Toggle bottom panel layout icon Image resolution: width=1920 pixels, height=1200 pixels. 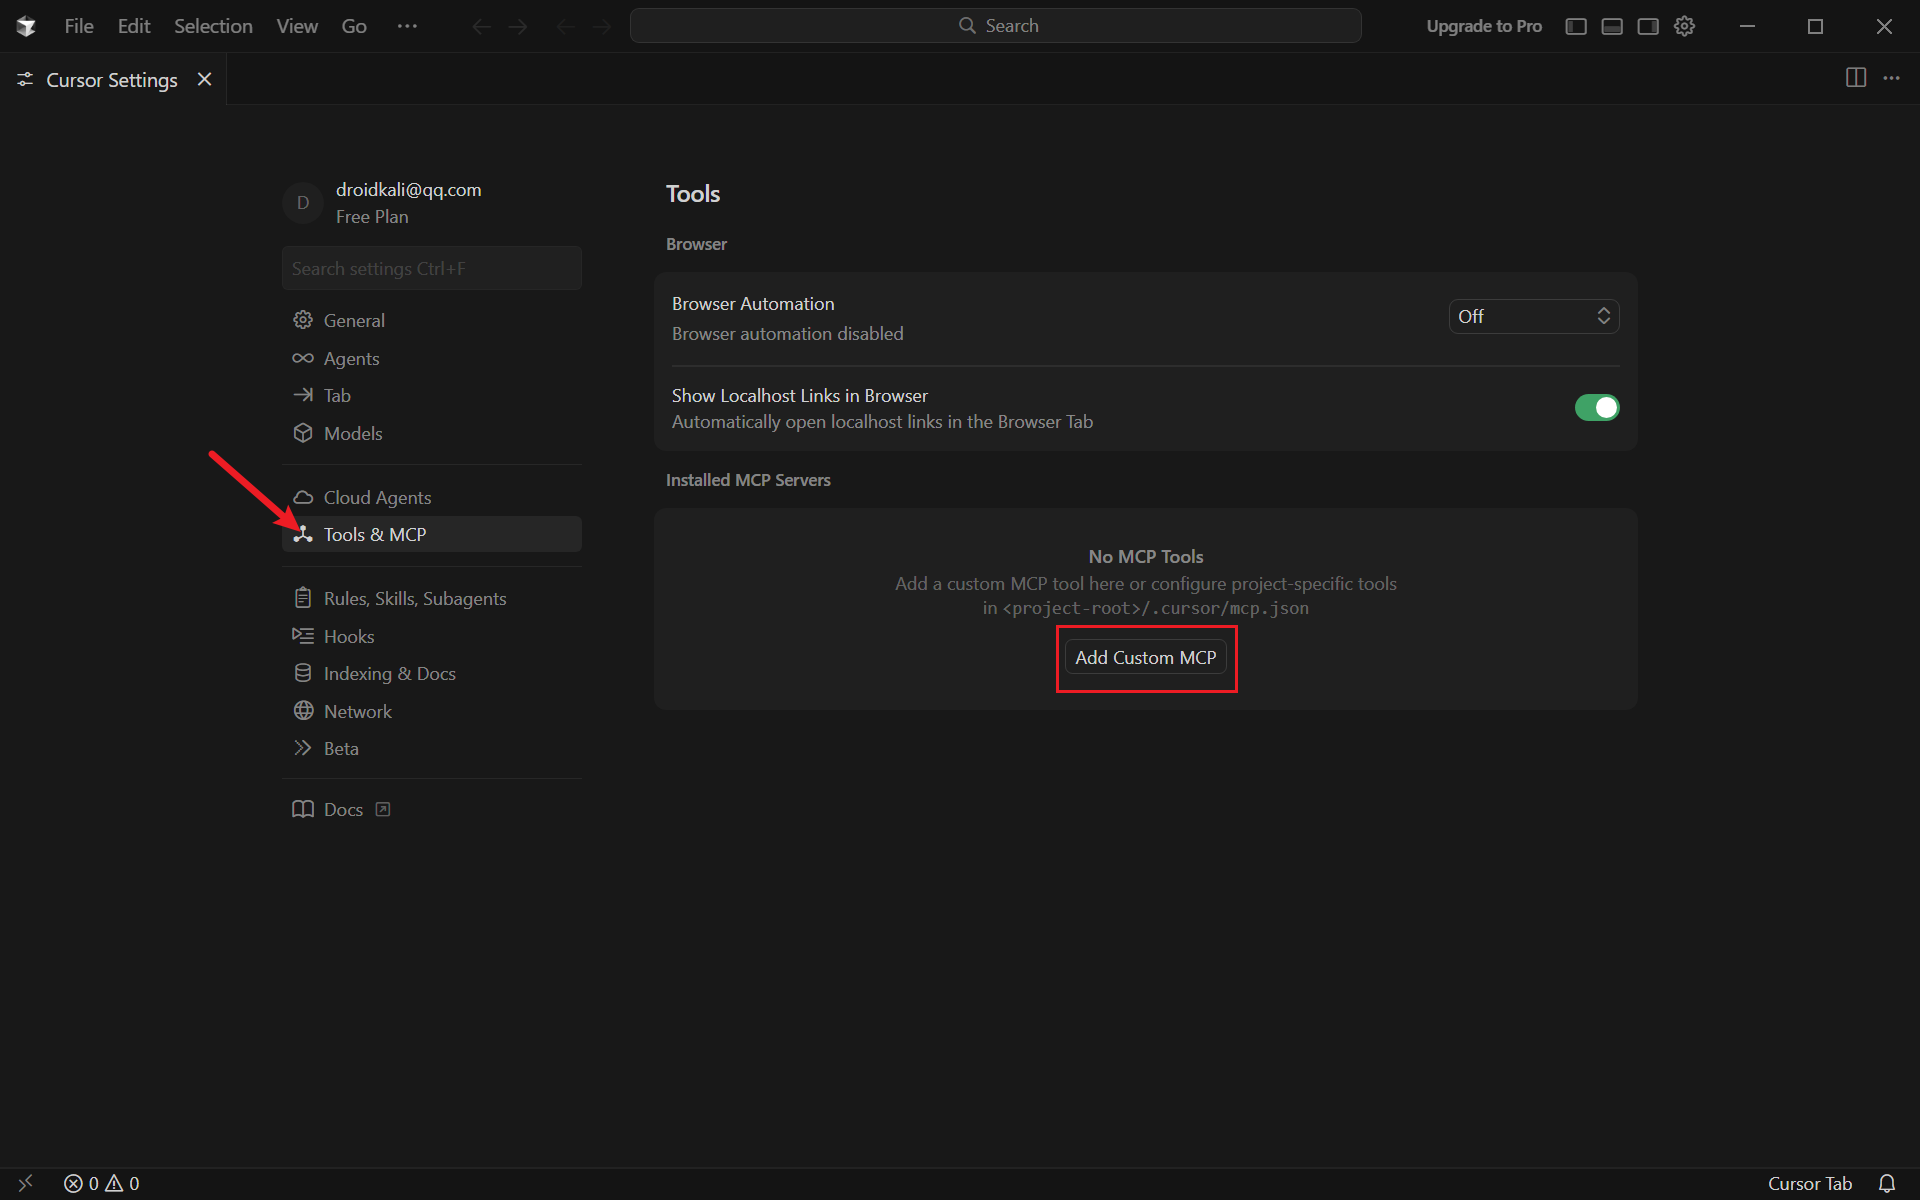[1612, 26]
